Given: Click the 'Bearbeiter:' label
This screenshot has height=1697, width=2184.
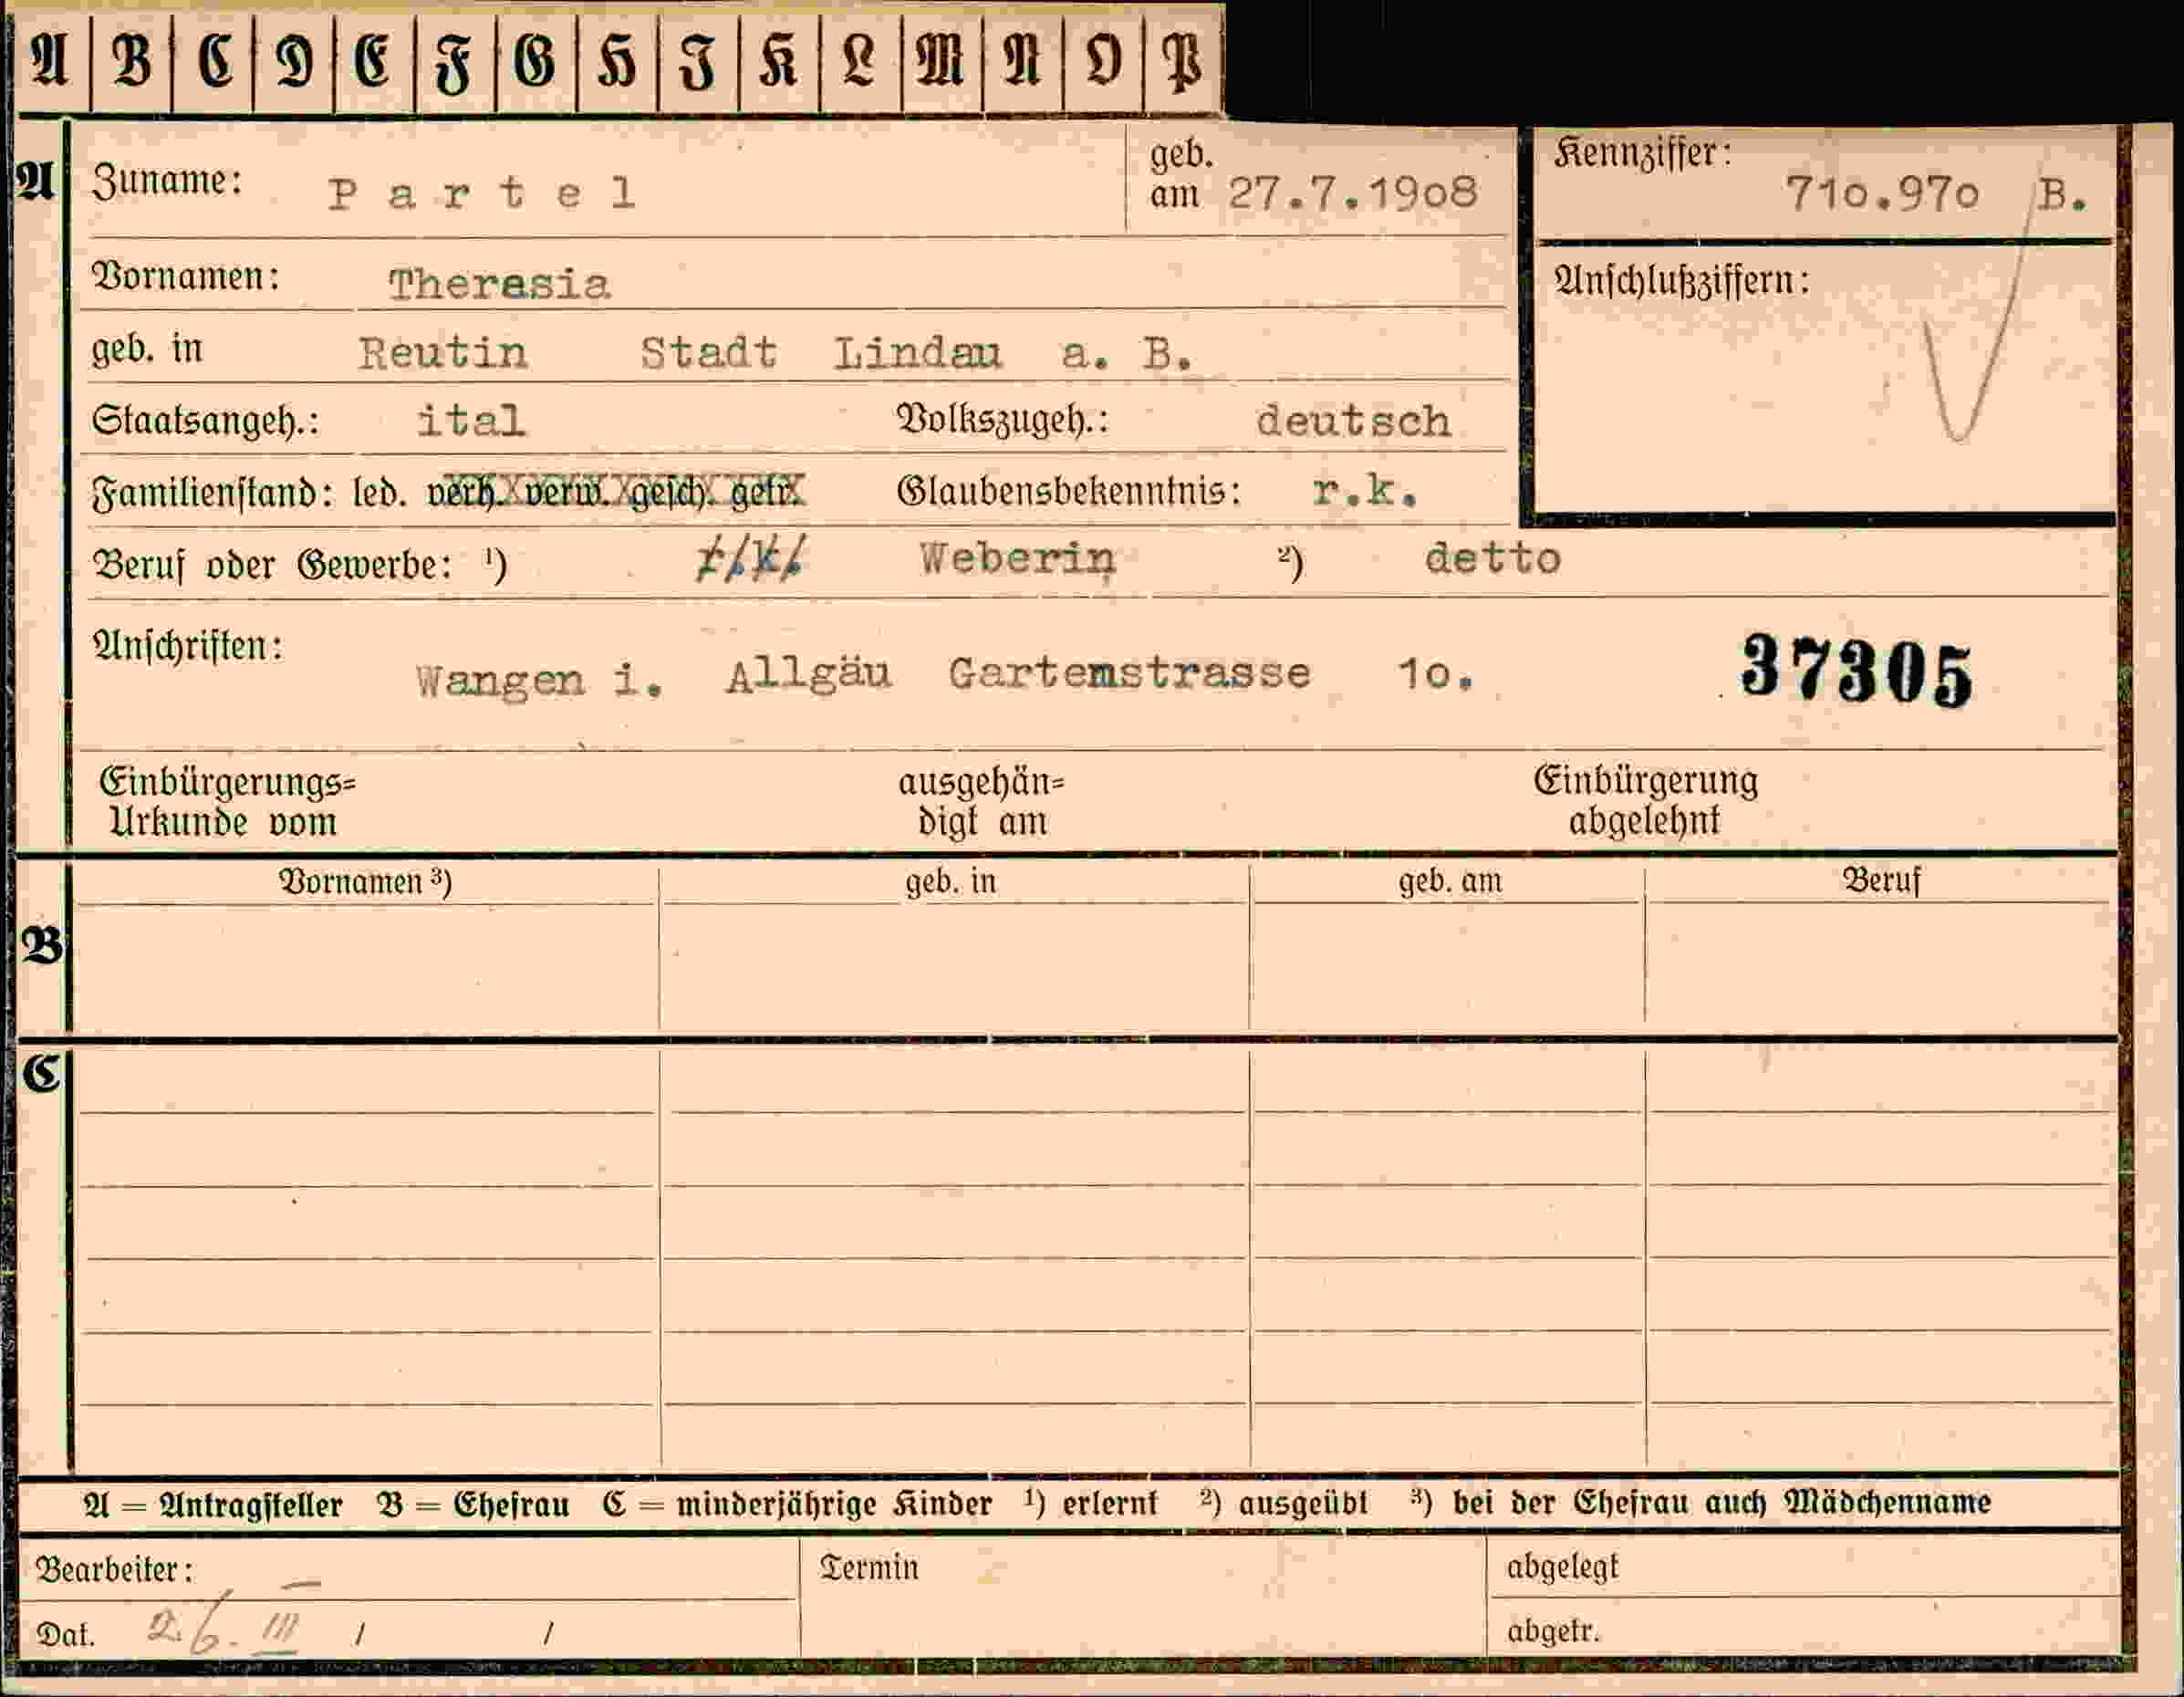Looking at the screenshot, I should [115, 1570].
